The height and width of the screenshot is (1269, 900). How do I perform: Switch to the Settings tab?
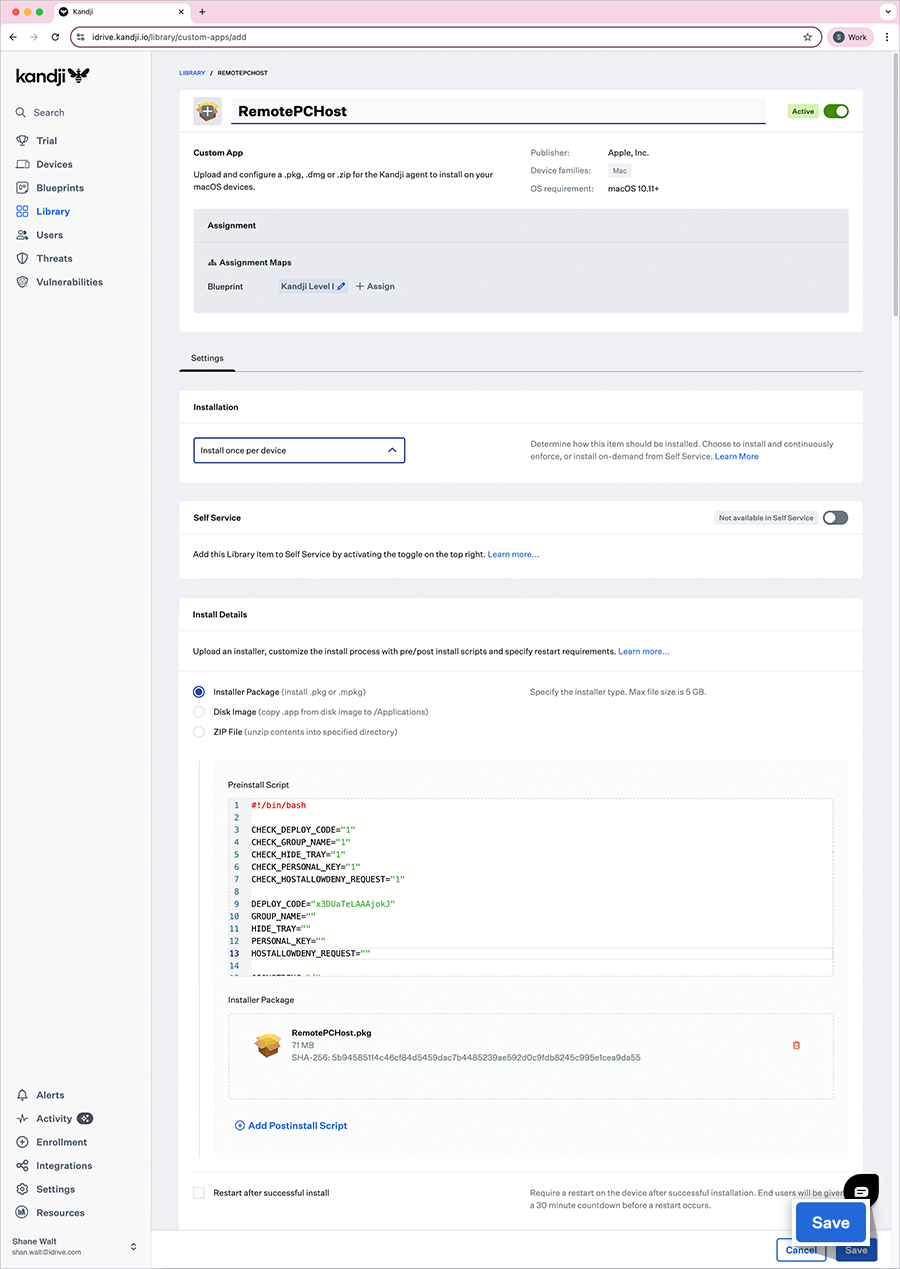click(207, 358)
